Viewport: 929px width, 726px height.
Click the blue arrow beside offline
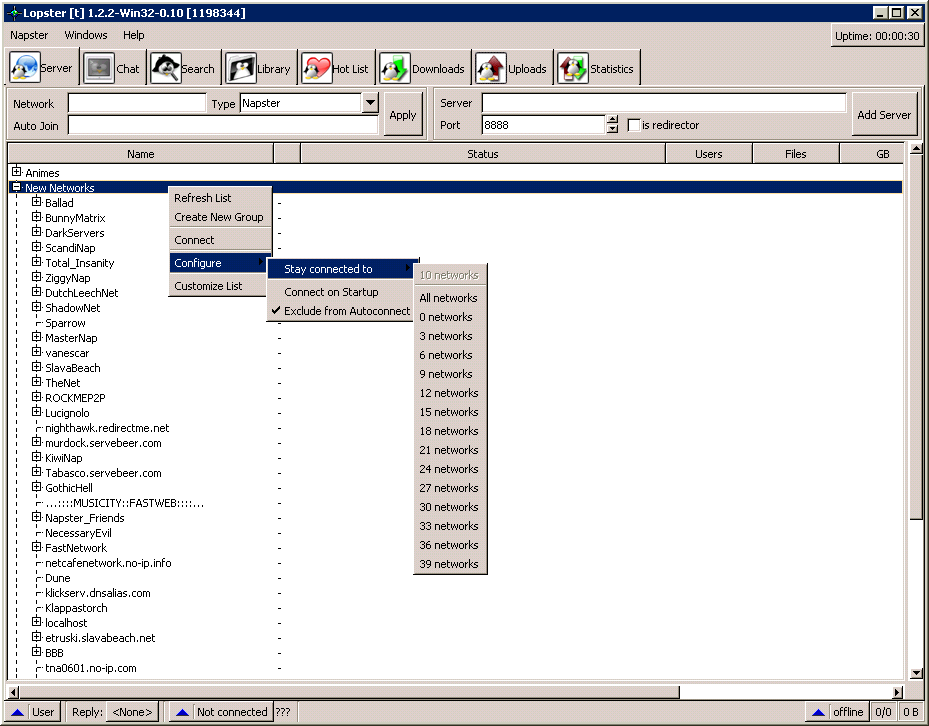pyautogui.click(x=818, y=712)
